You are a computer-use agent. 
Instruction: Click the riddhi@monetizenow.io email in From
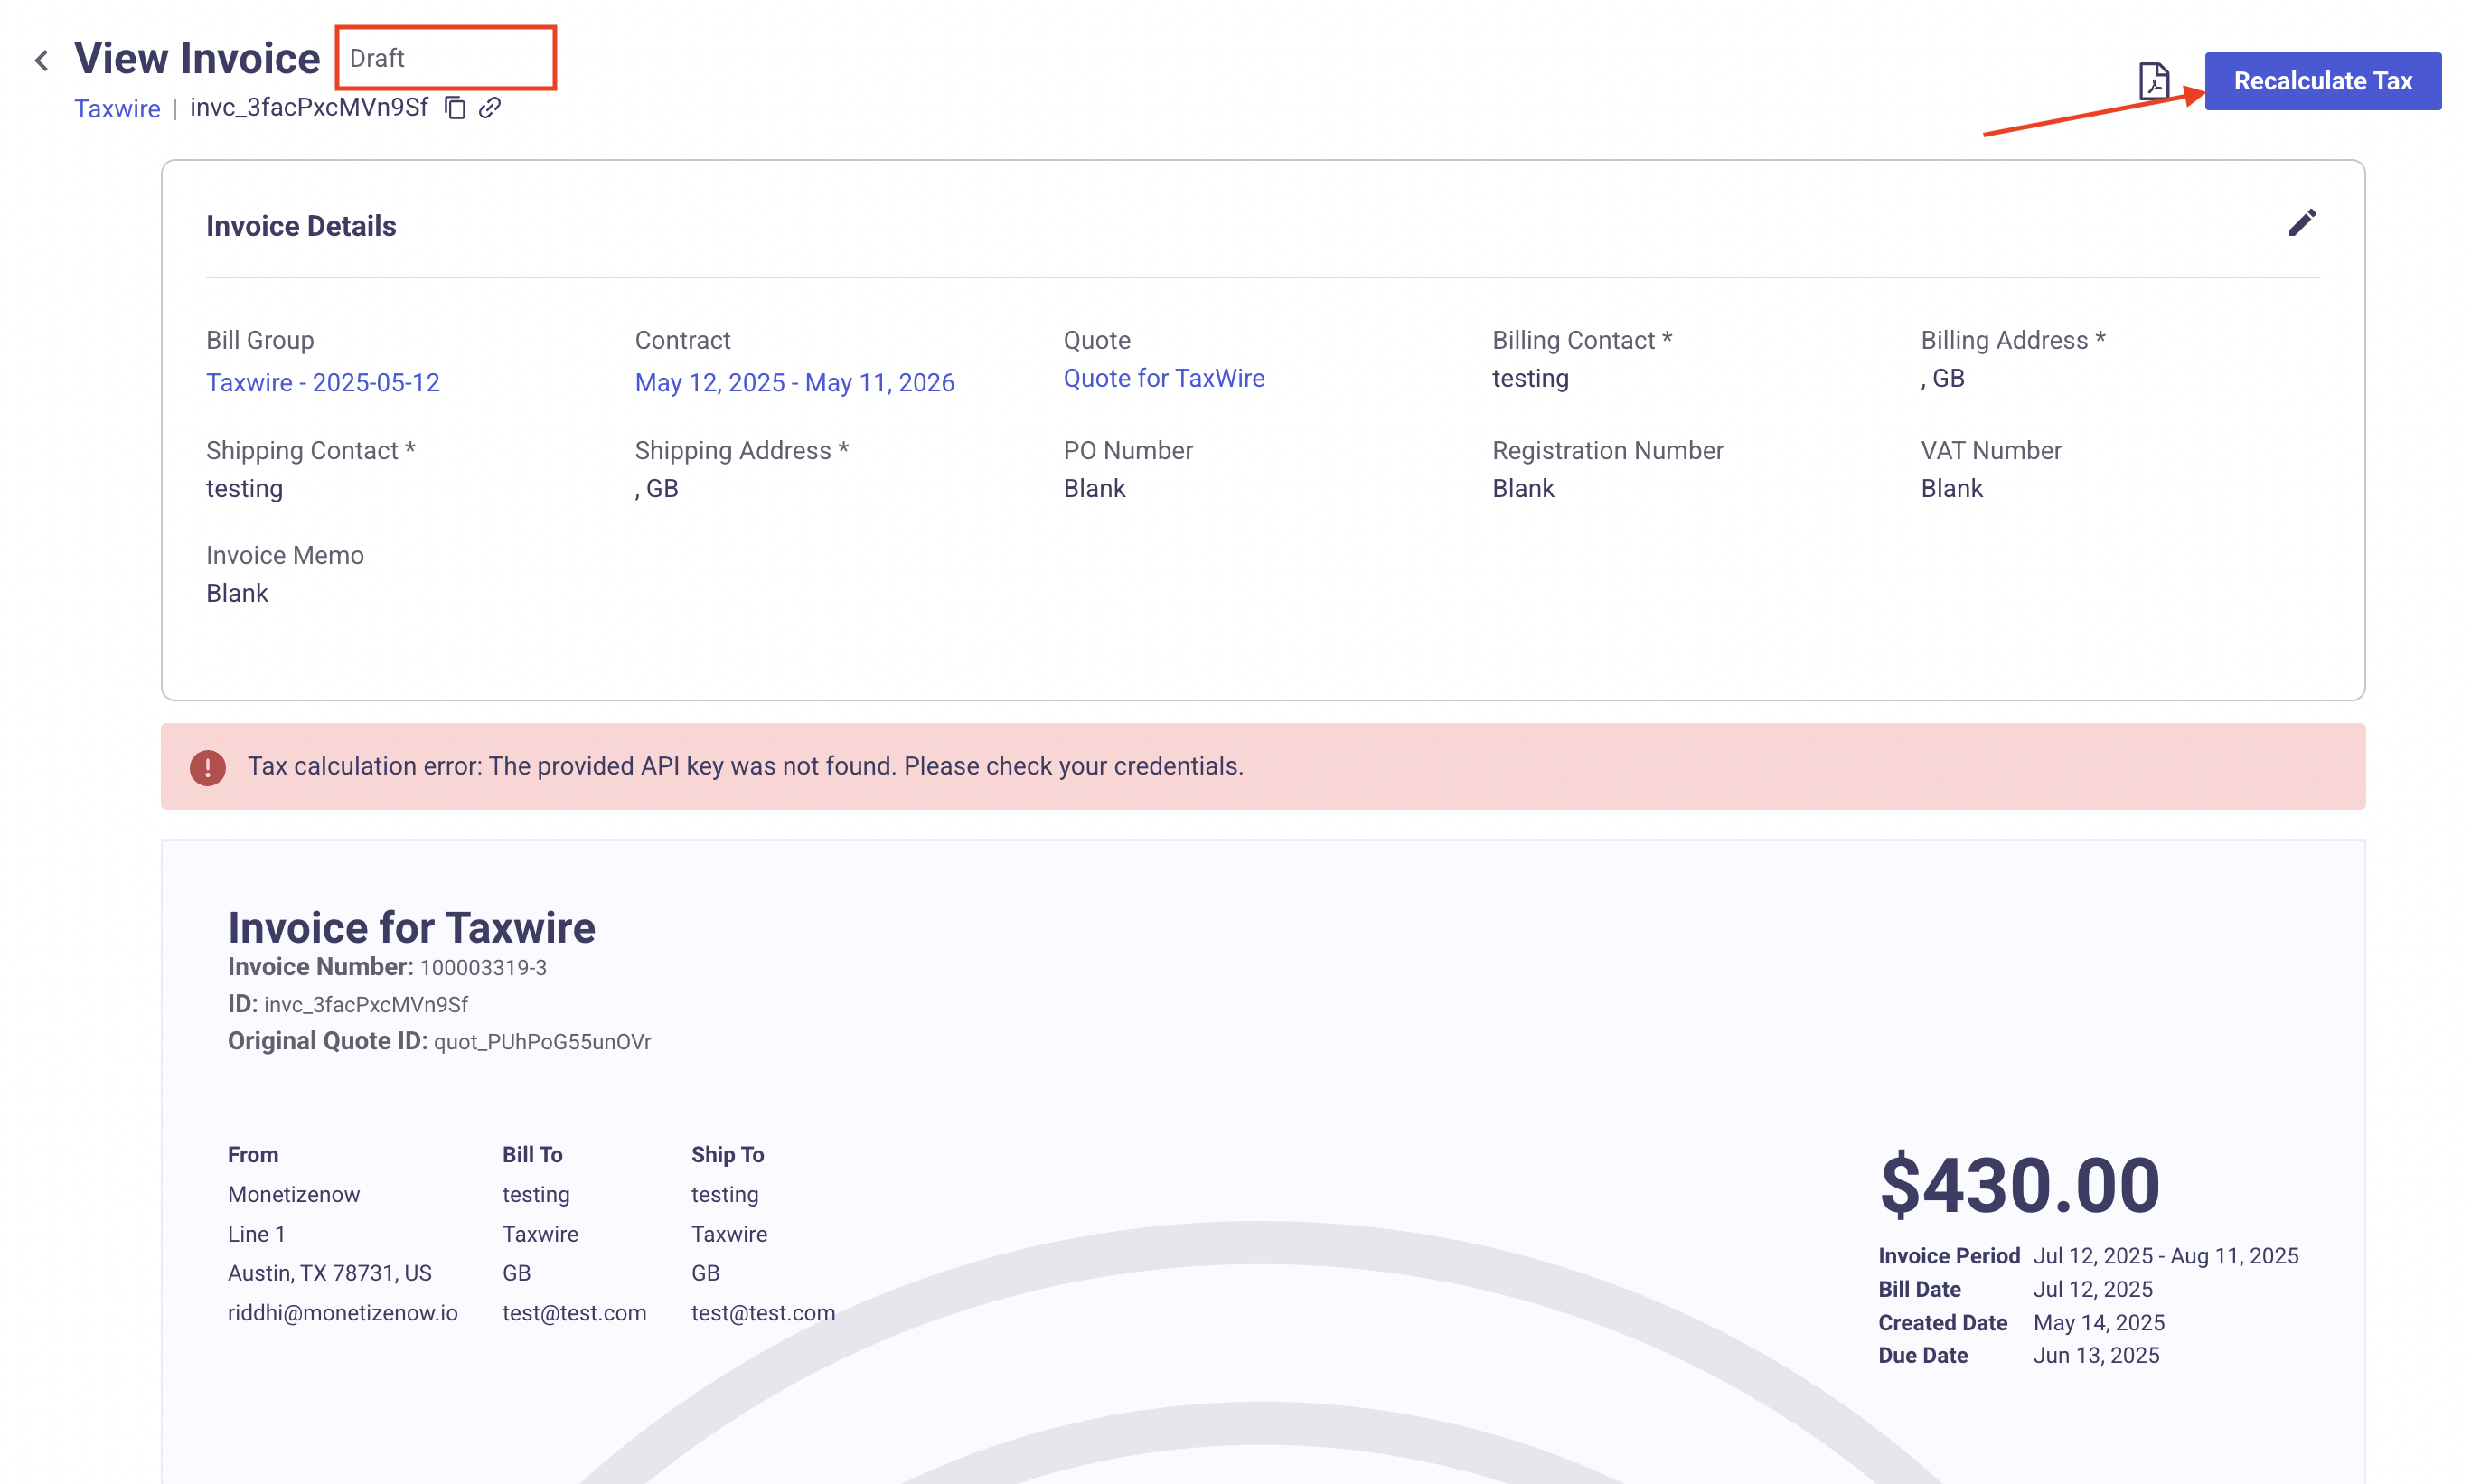[342, 1313]
